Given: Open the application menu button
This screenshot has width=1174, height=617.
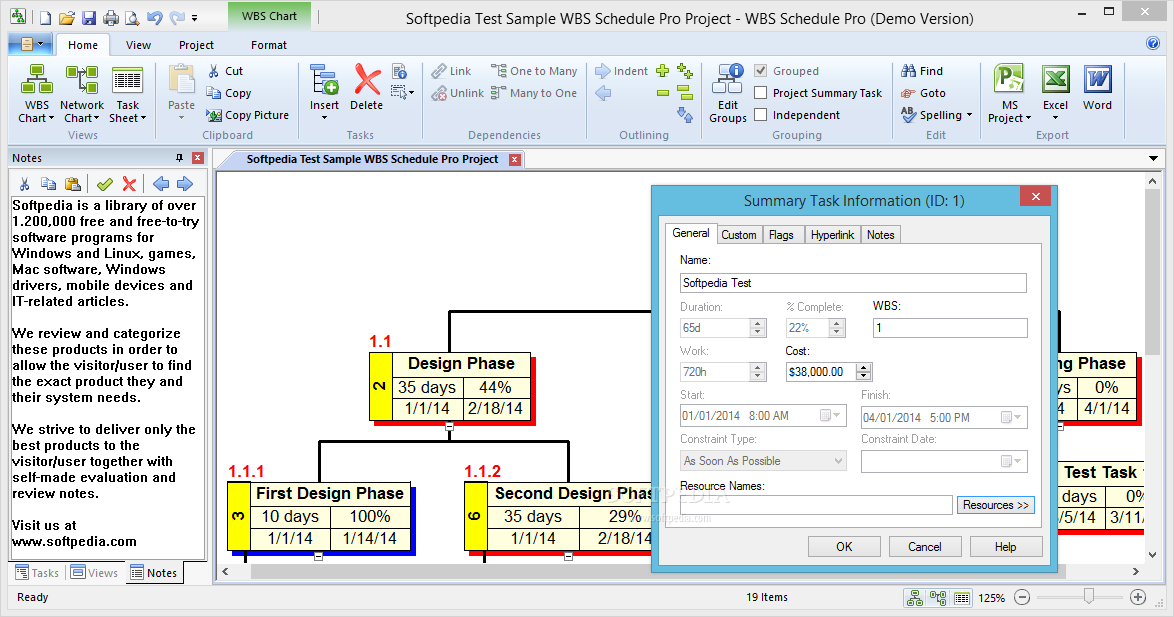Looking at the screenshot, I should coord(31,44).
